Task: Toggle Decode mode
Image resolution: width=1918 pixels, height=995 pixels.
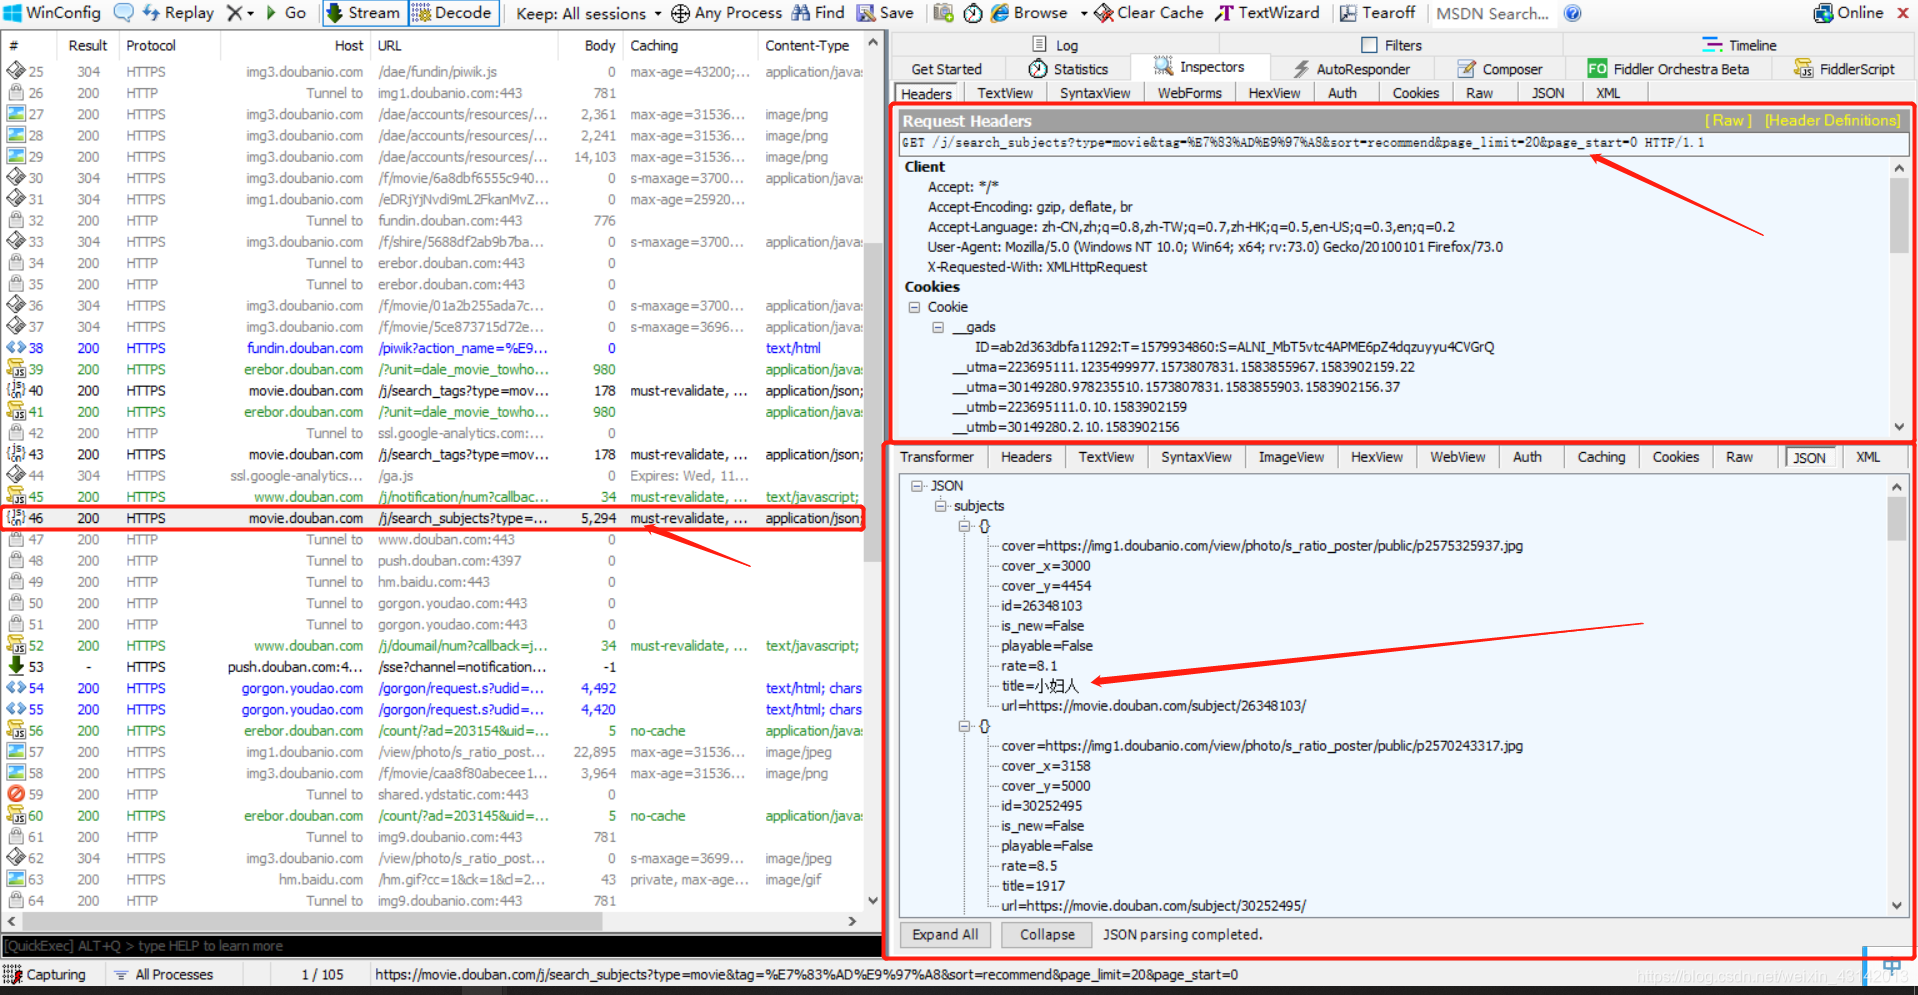Action: pyautogui.click(x=452, y=13)
